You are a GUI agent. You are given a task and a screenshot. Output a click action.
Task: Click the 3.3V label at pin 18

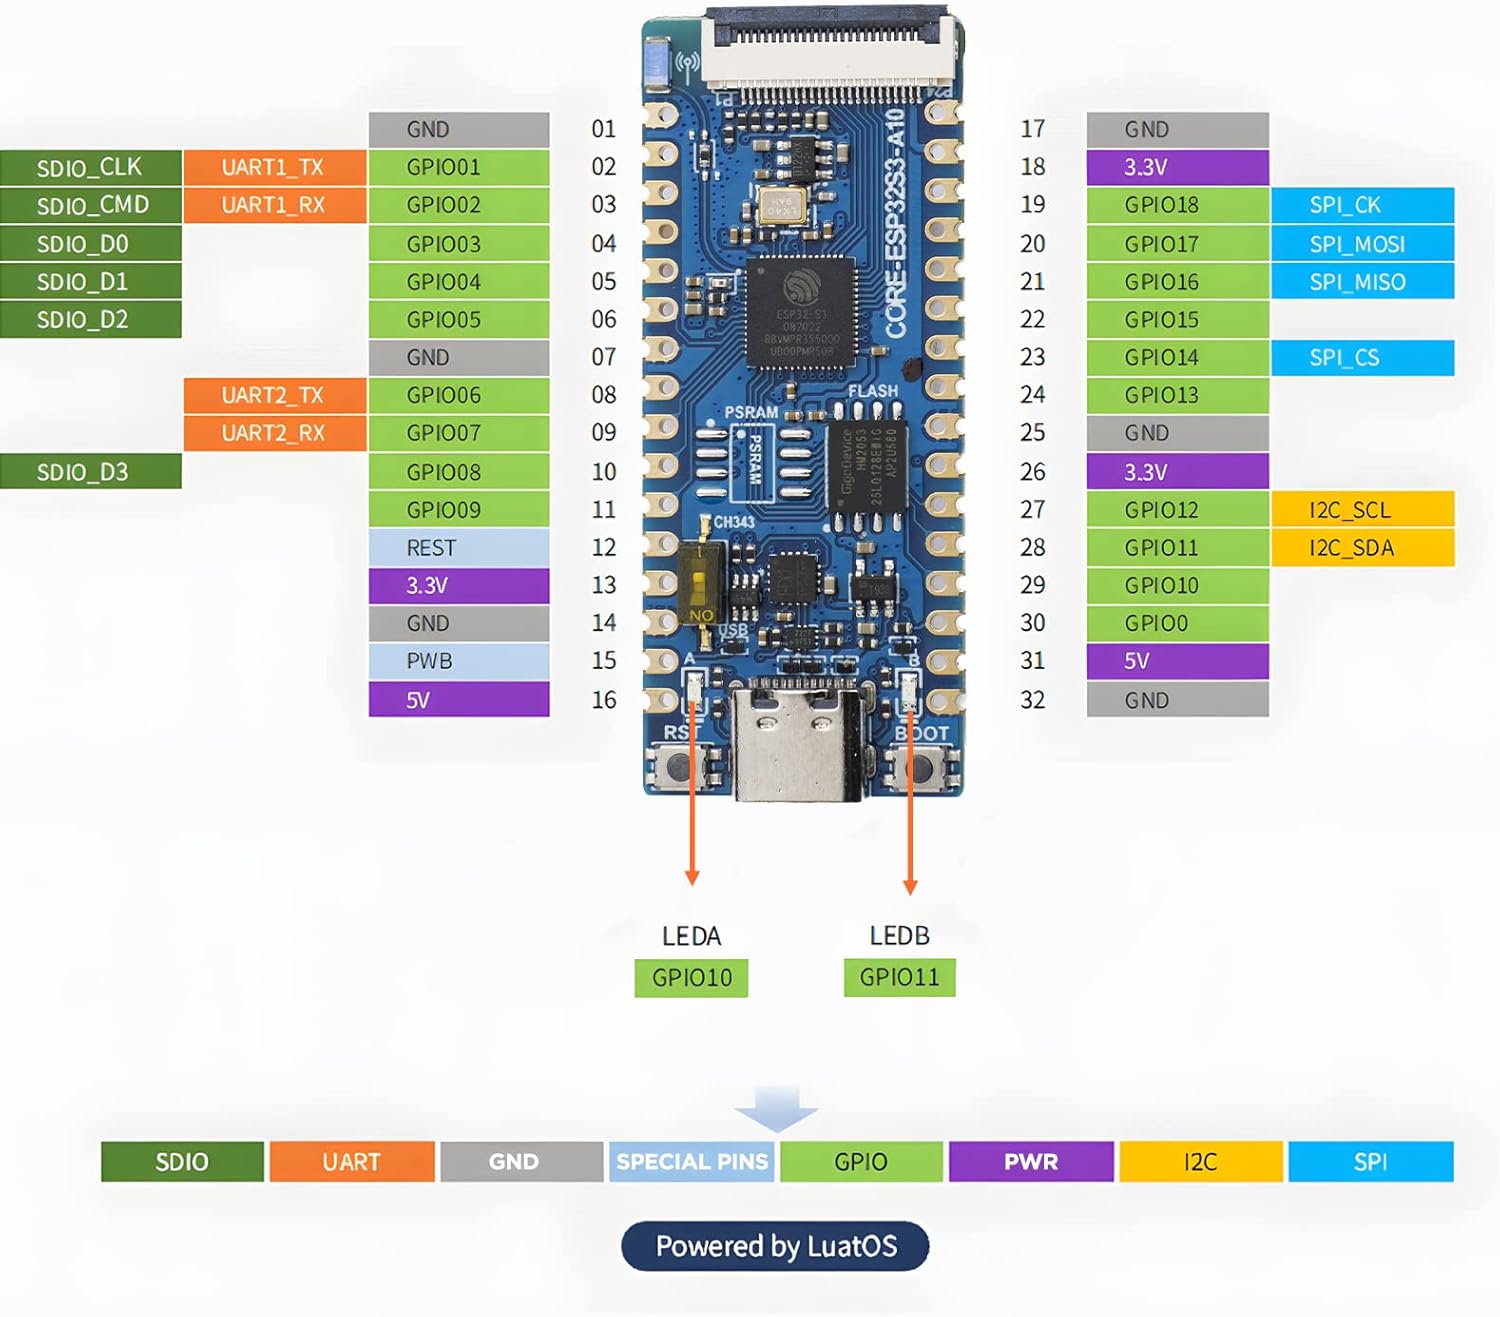coord(1178,168)
